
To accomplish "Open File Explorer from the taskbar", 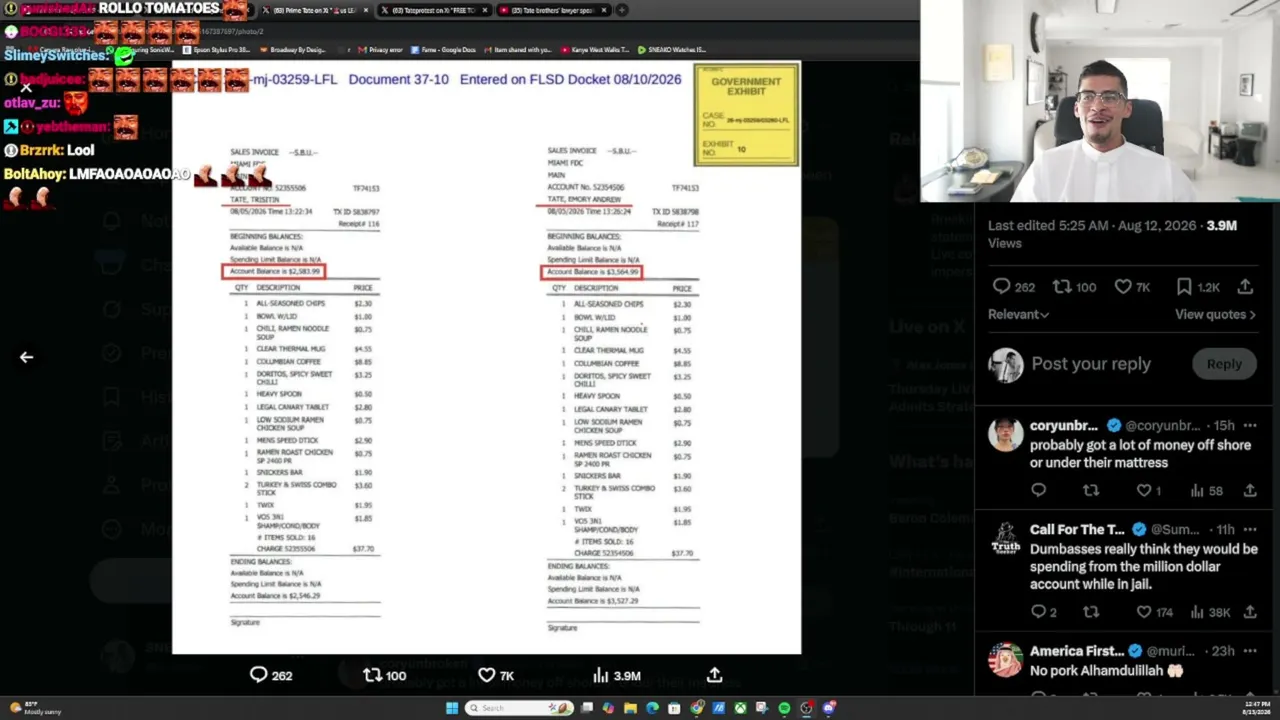I will 630,708.
